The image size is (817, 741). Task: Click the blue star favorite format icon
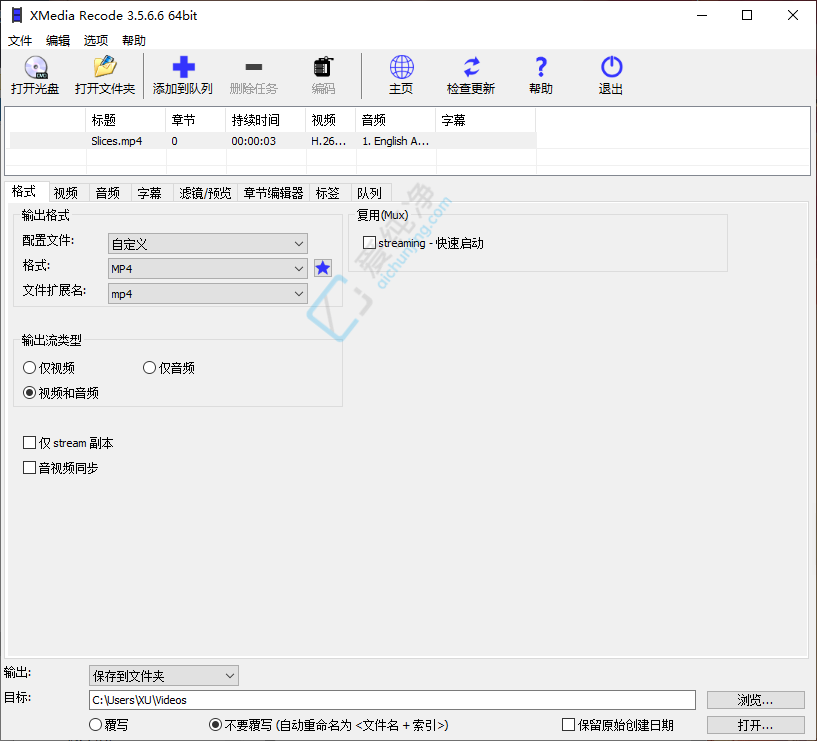pyautogui.click(x=323, y=268)
